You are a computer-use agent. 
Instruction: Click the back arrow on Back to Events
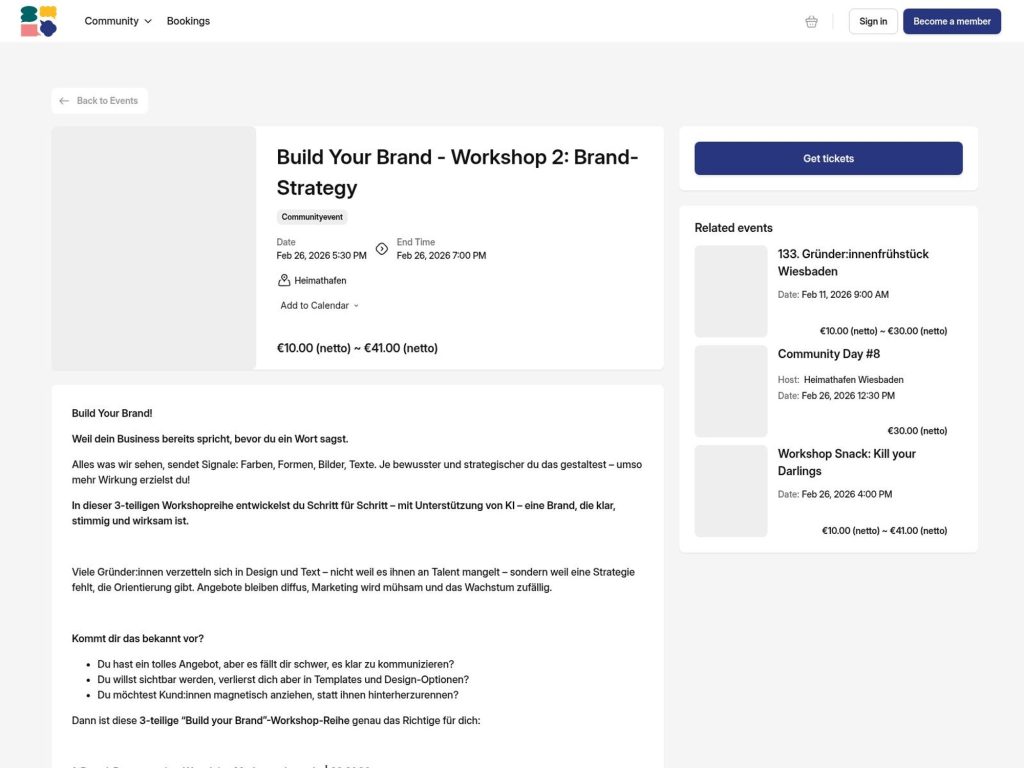(63, 100)
